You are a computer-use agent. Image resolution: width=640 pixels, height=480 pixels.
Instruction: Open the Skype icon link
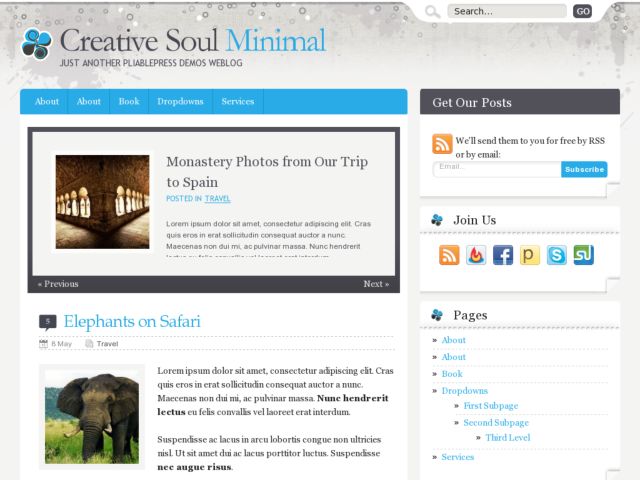557,255
